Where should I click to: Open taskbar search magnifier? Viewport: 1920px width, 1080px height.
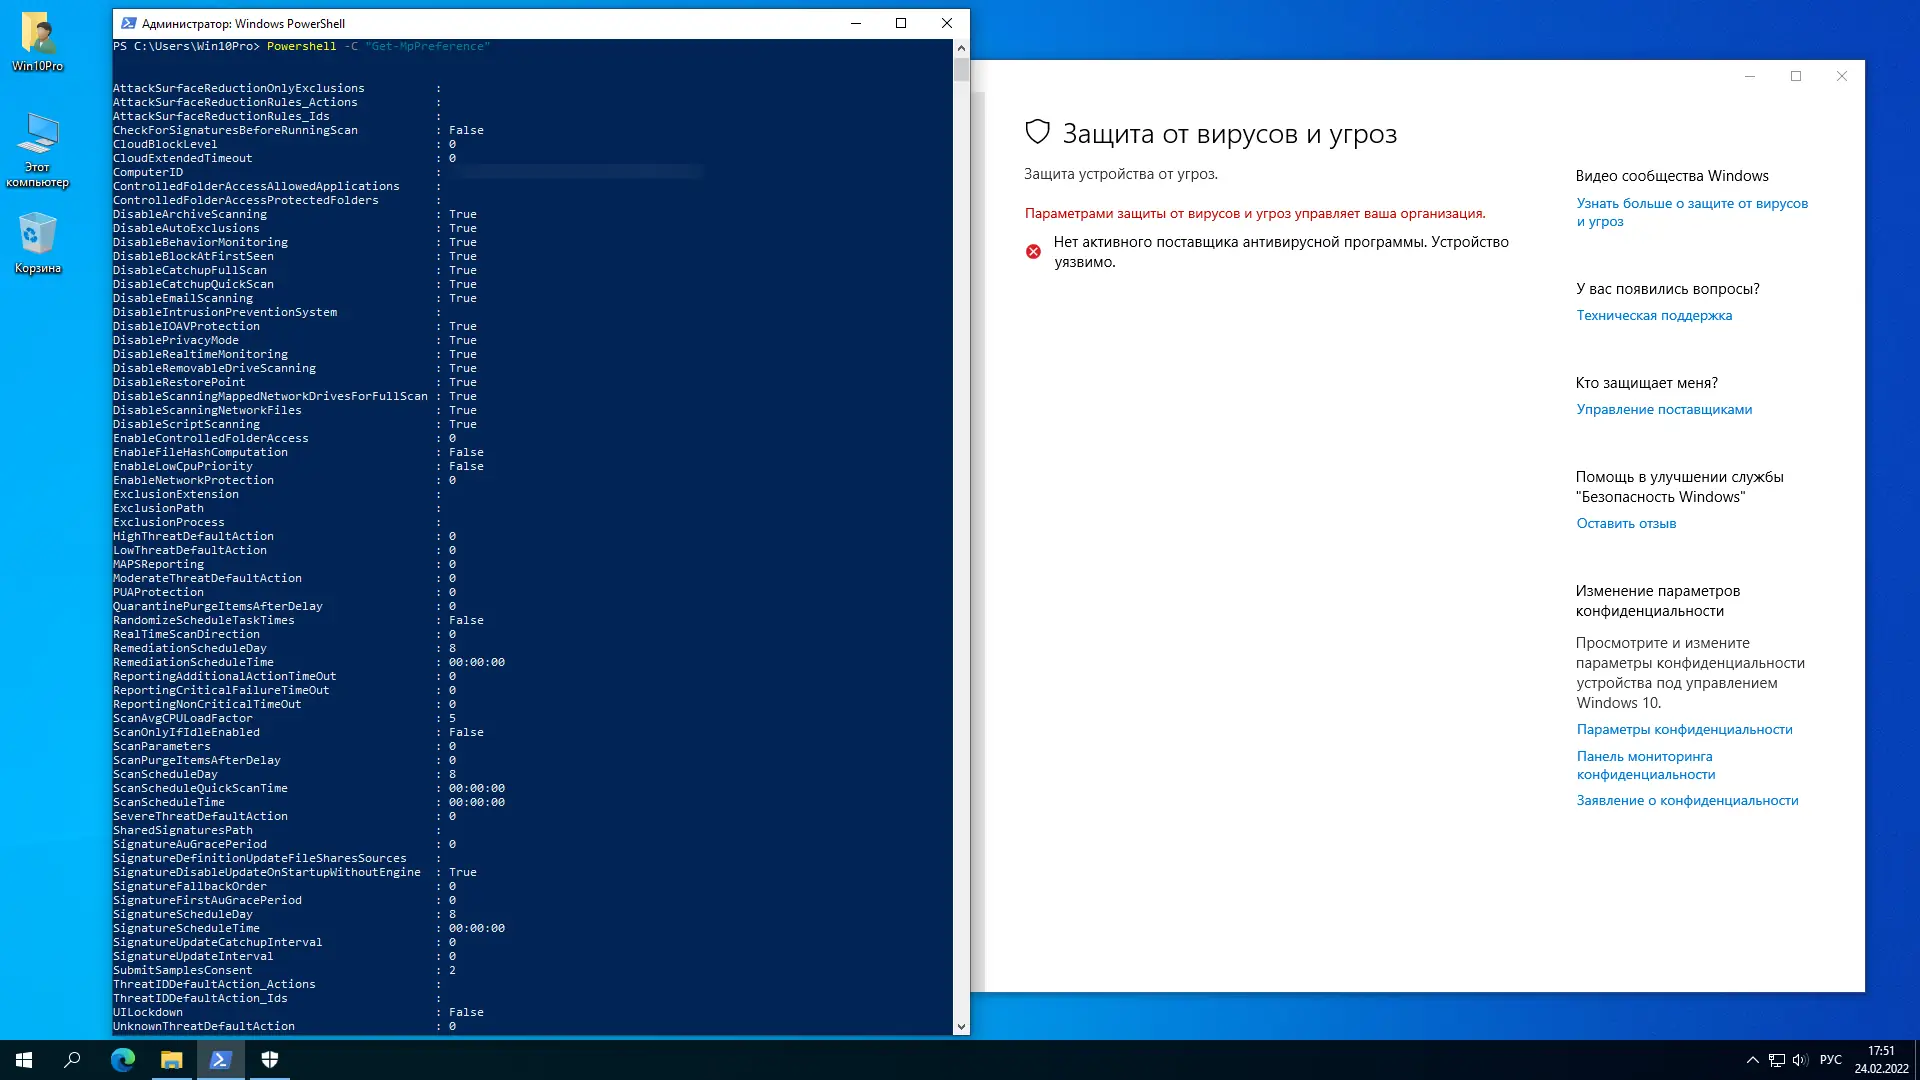coord(72,1060)
